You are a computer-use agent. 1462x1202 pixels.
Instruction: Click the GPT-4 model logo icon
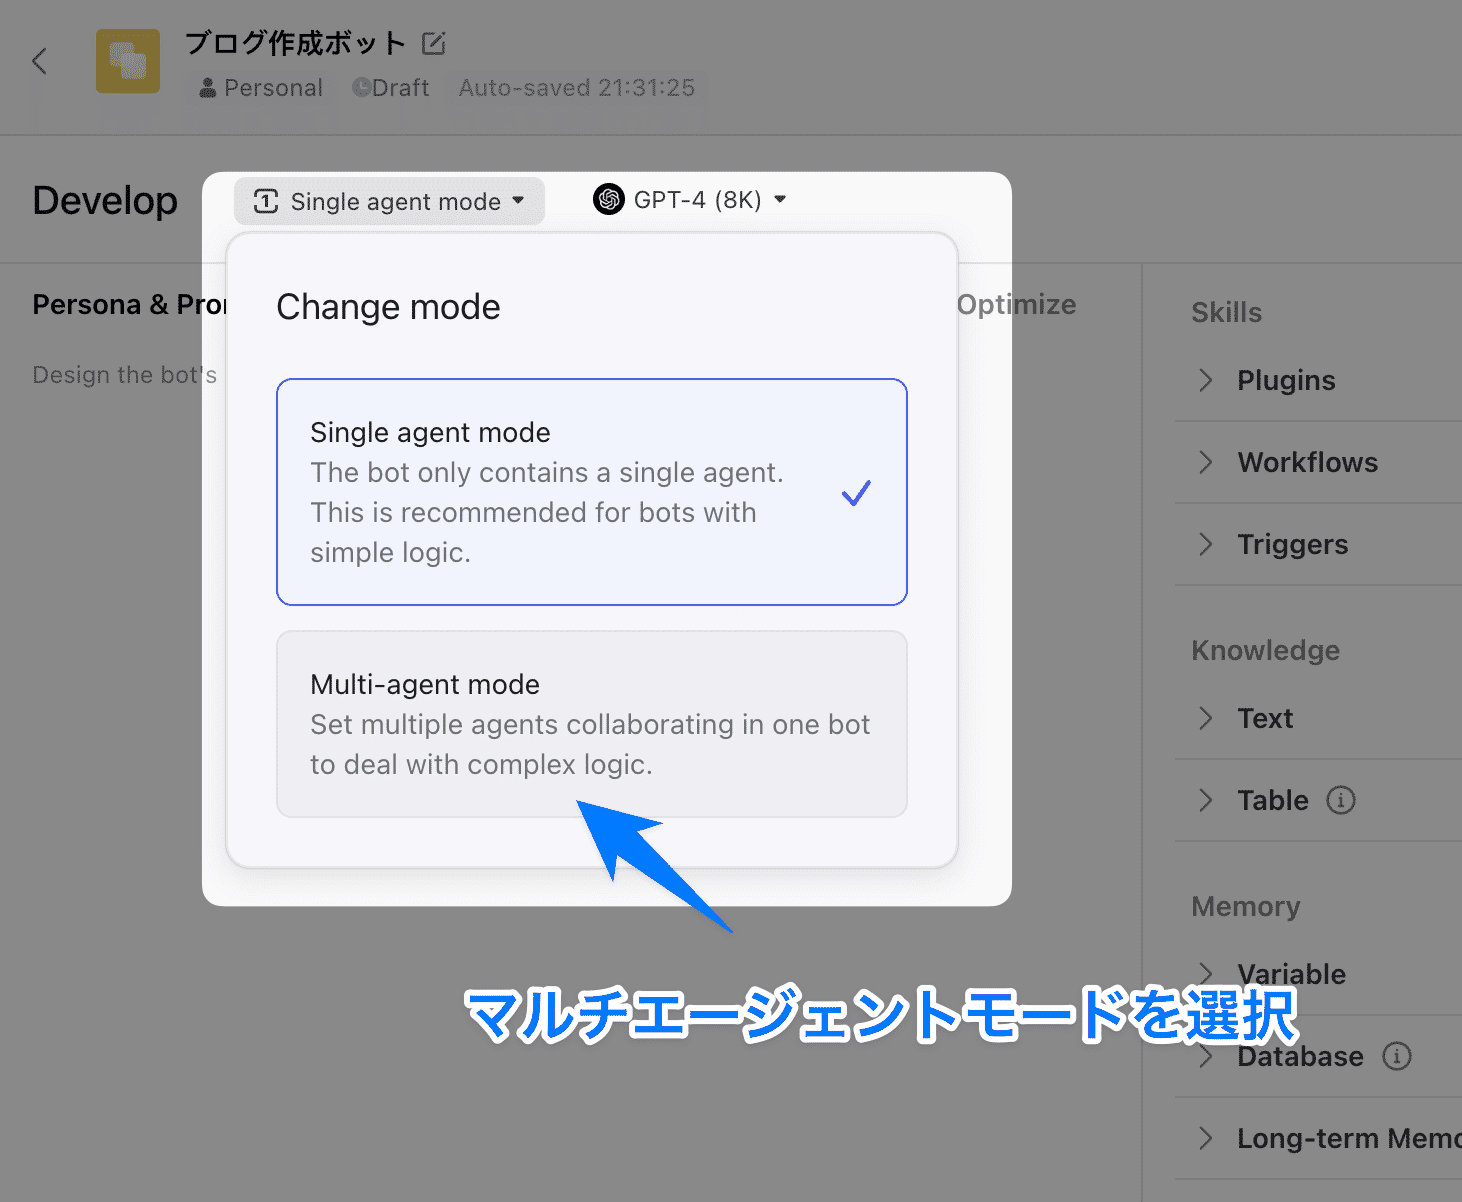608,200
